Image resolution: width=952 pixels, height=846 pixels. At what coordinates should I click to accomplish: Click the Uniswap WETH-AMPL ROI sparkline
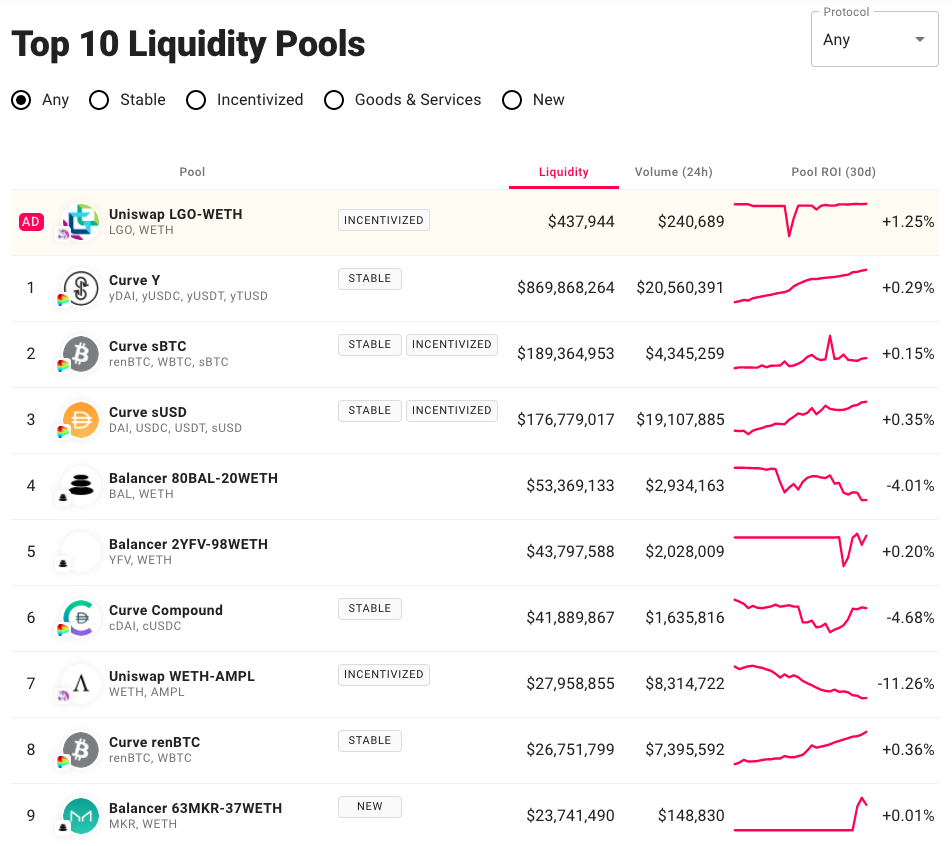click(800, 682)
